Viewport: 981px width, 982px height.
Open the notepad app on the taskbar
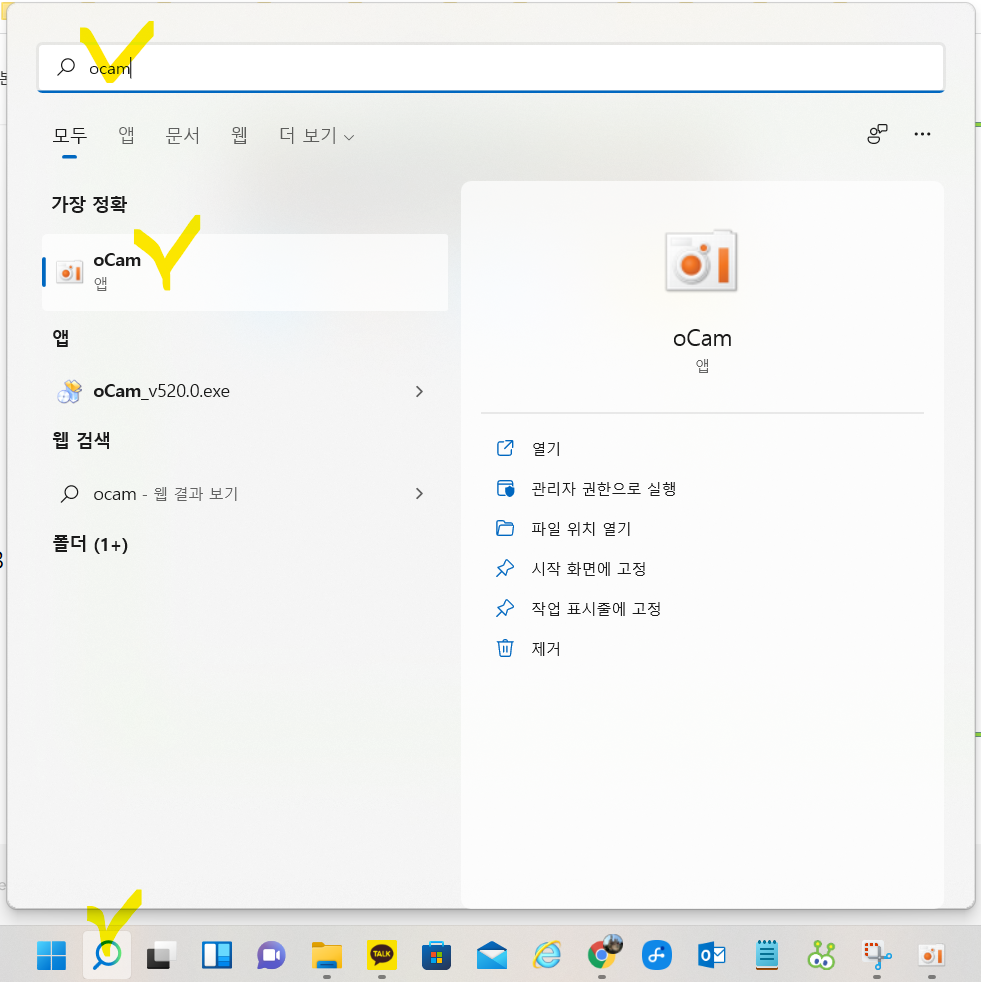[x=767, y=955]
